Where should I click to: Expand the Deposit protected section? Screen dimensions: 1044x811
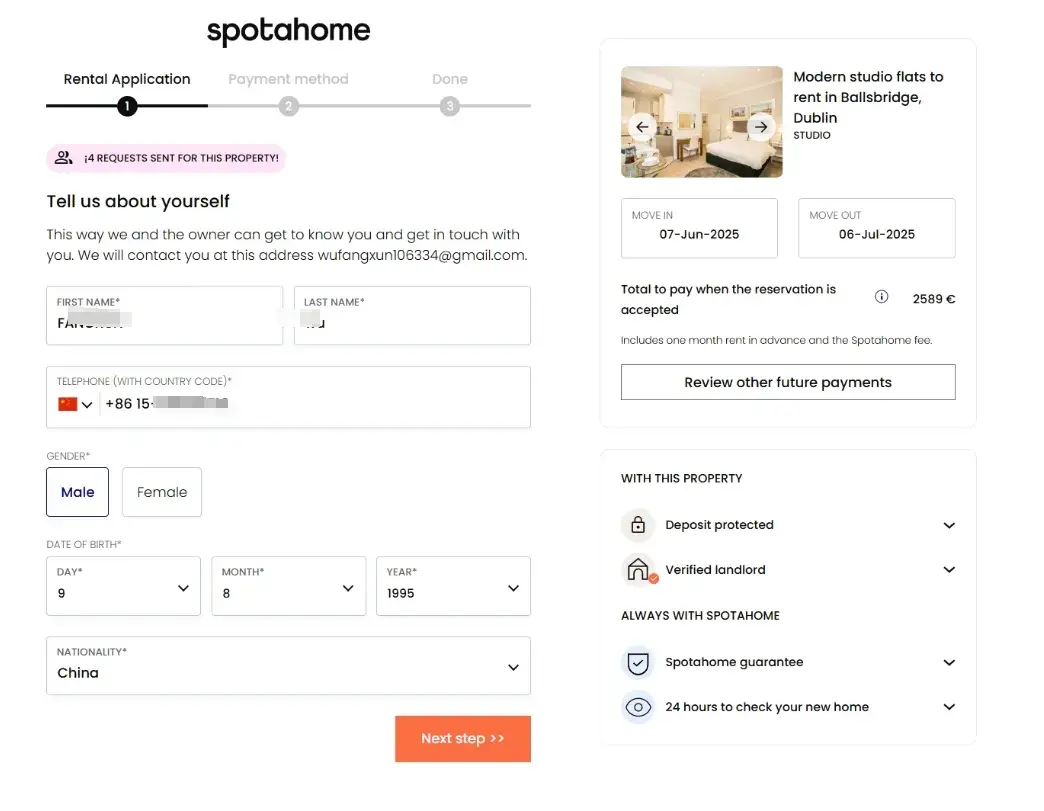click(x=949, y=525)
